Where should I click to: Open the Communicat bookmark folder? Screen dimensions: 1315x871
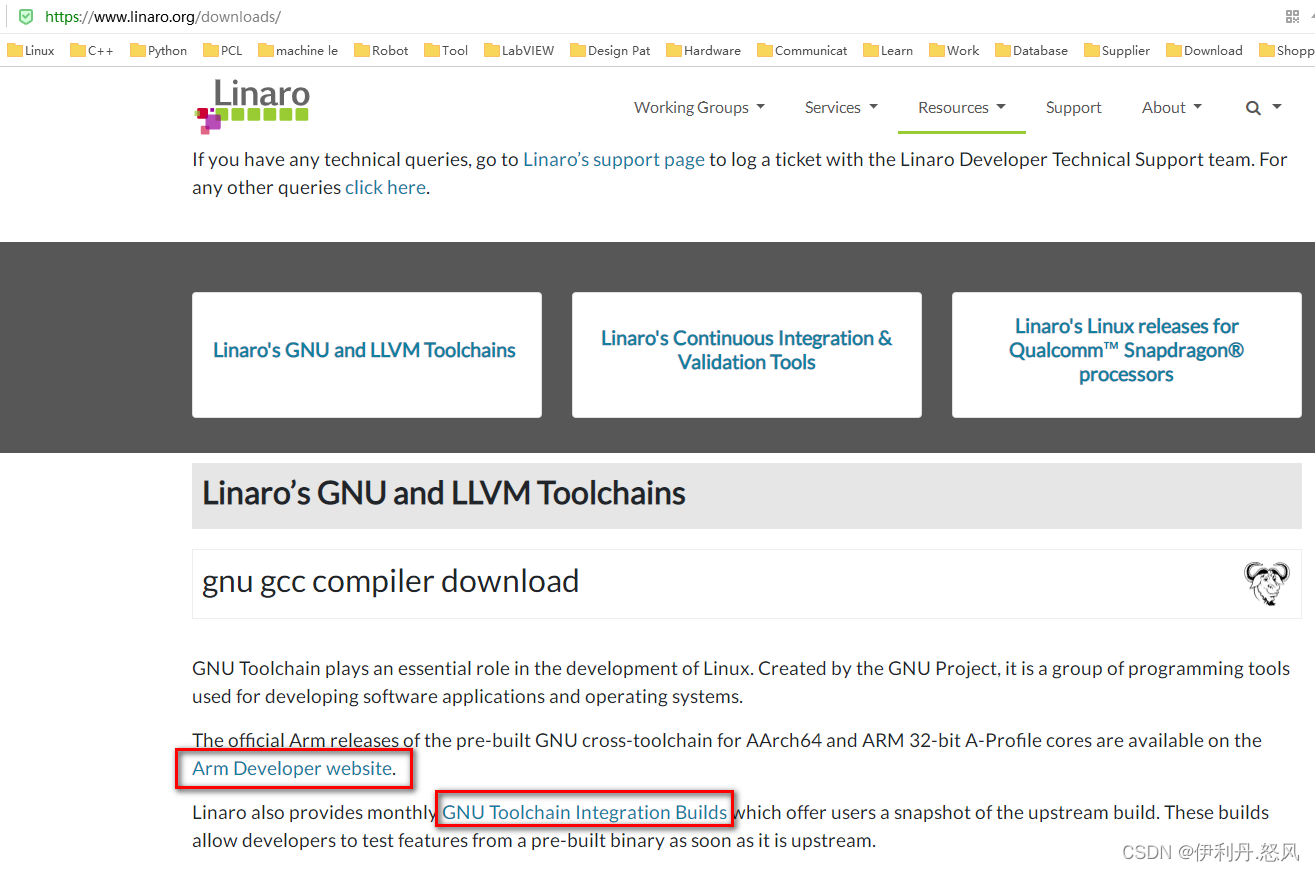click(x=802, y=50)
